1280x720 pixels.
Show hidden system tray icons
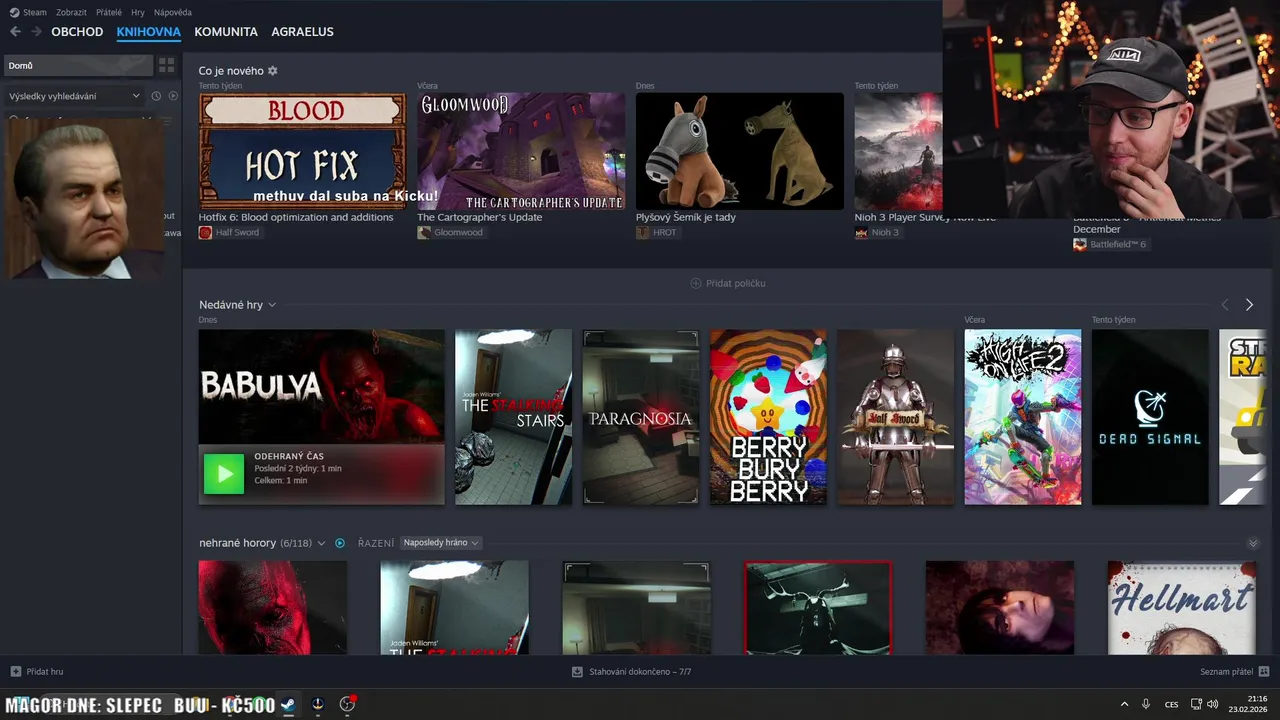[1124, 704]
